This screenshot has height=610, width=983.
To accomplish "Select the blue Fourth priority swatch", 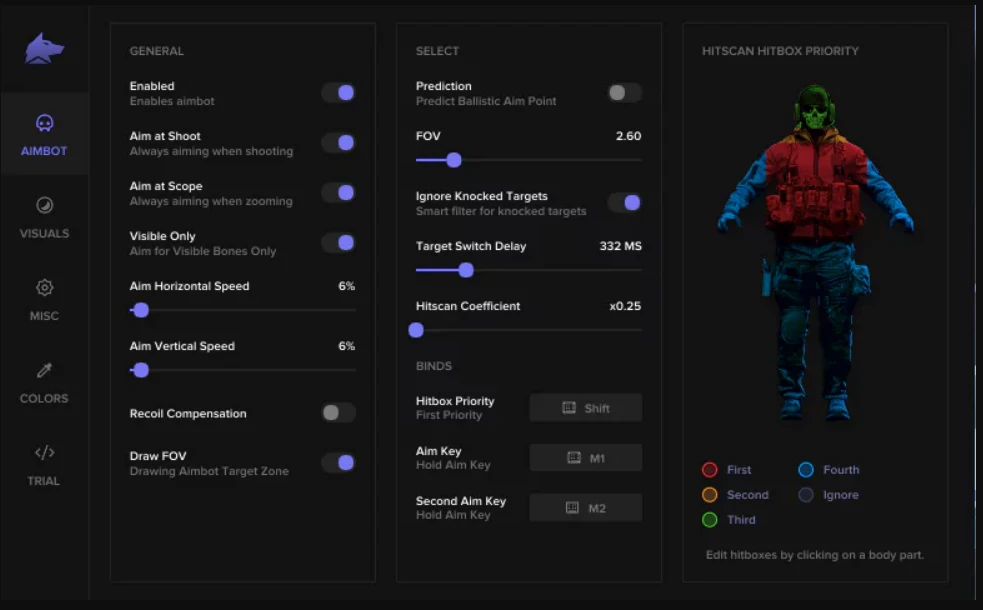I will [806, 470].
